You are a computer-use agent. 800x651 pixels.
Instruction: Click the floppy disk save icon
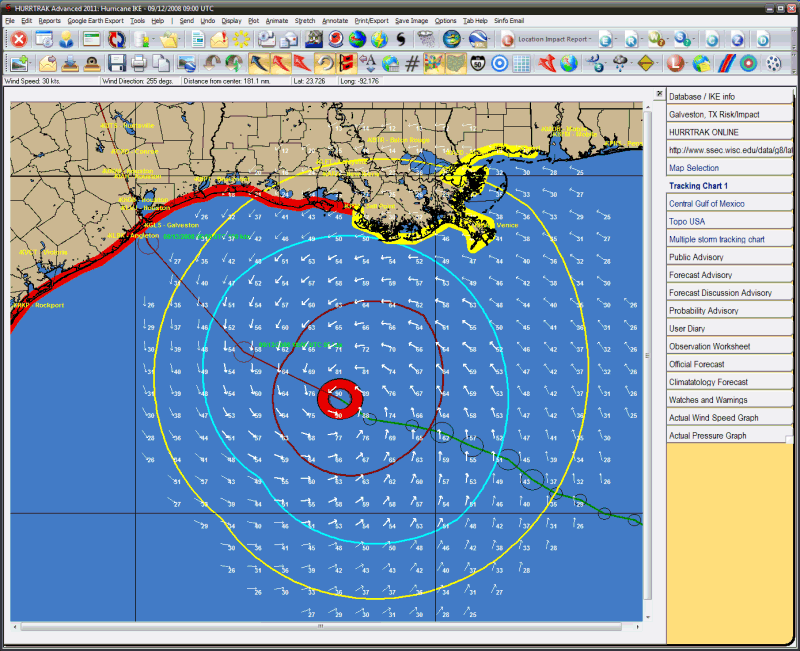pos(116,64)
